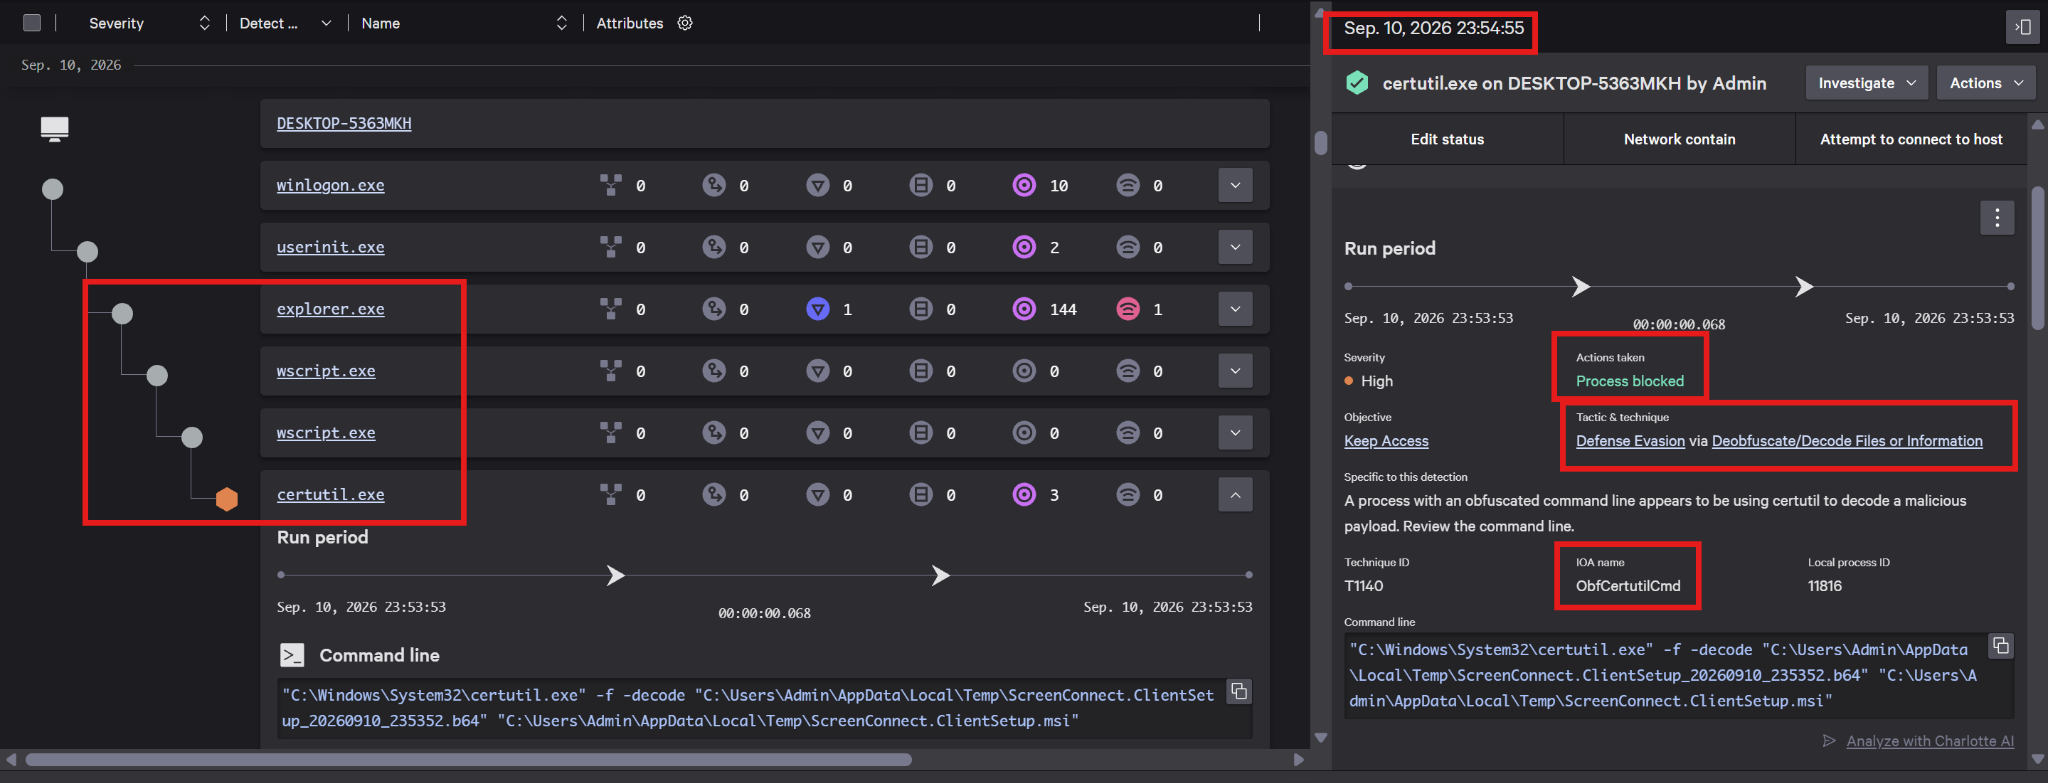Collapse the certutil.exe row details
The height and width of the screenshot is (783, 2048).
(1235, 495)
